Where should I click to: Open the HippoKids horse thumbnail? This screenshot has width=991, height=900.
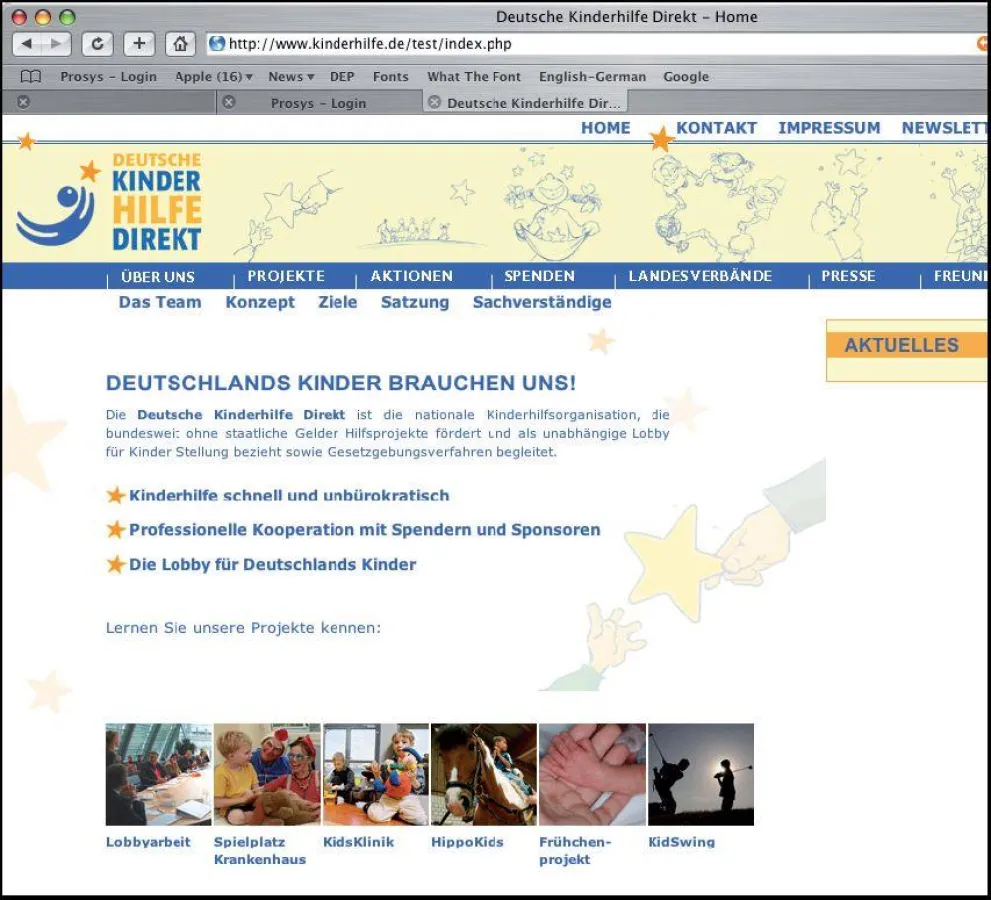click(484, 774)
